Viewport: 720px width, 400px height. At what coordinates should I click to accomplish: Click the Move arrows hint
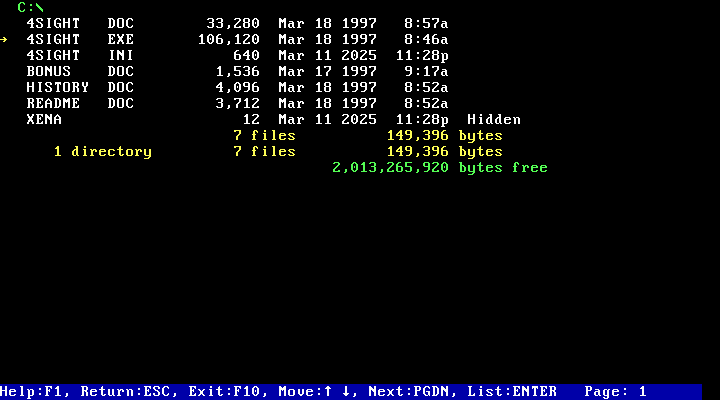[314, 392]
